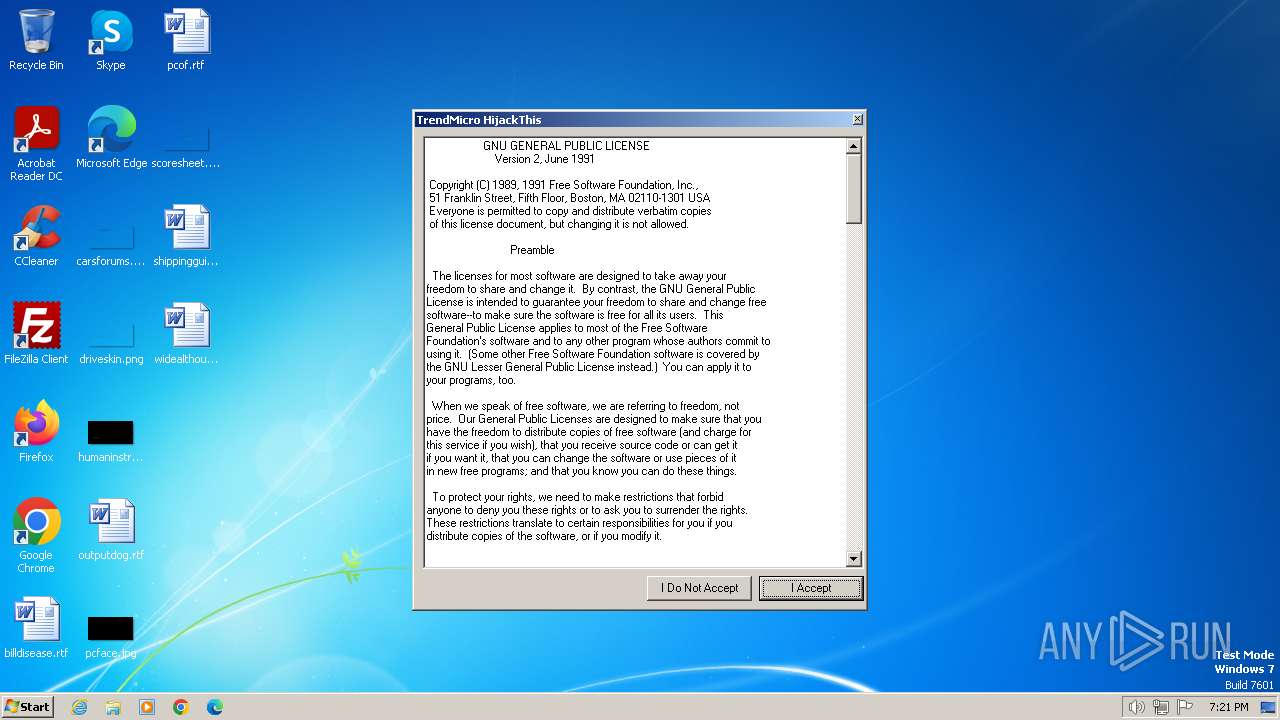
Task: Select the pcface.jpg file icon
Action: [x=111, y=636]
